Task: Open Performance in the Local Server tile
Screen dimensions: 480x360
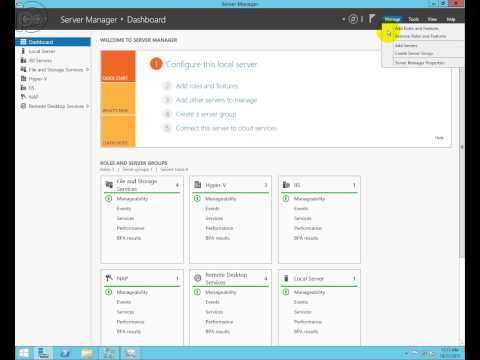Action: (308, 322)
